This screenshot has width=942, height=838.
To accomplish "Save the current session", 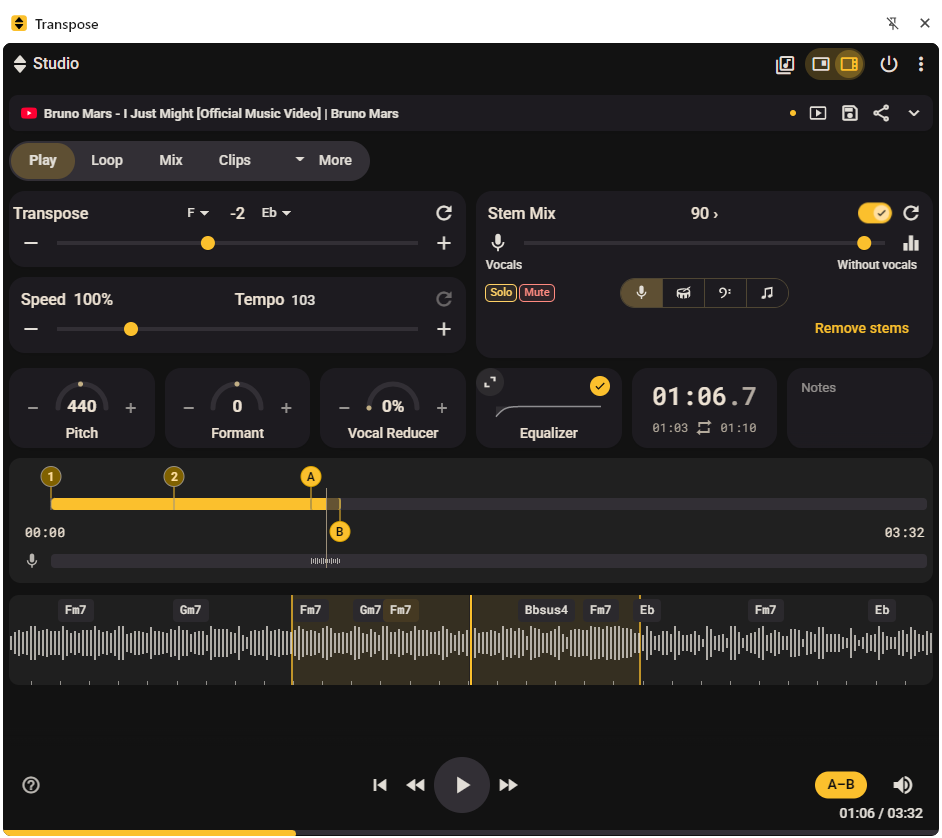I will [x=849, y=113].
